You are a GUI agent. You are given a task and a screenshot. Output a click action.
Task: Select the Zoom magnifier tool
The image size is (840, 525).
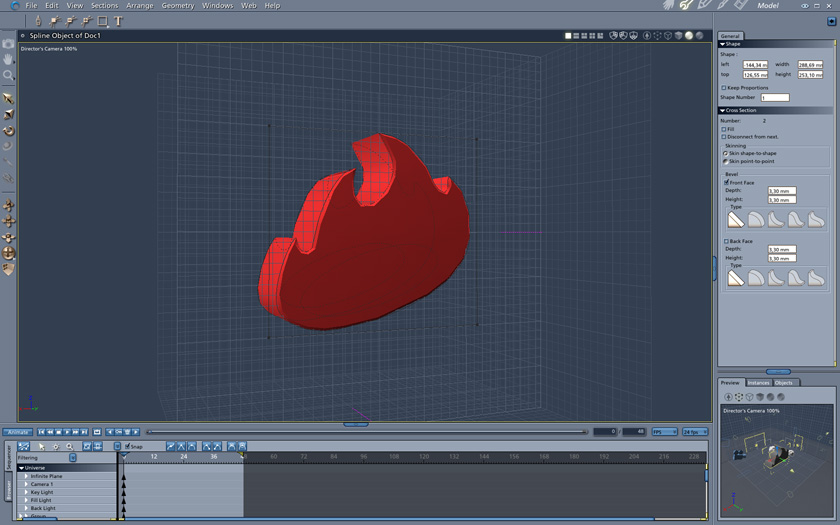[x=8, y=75]
